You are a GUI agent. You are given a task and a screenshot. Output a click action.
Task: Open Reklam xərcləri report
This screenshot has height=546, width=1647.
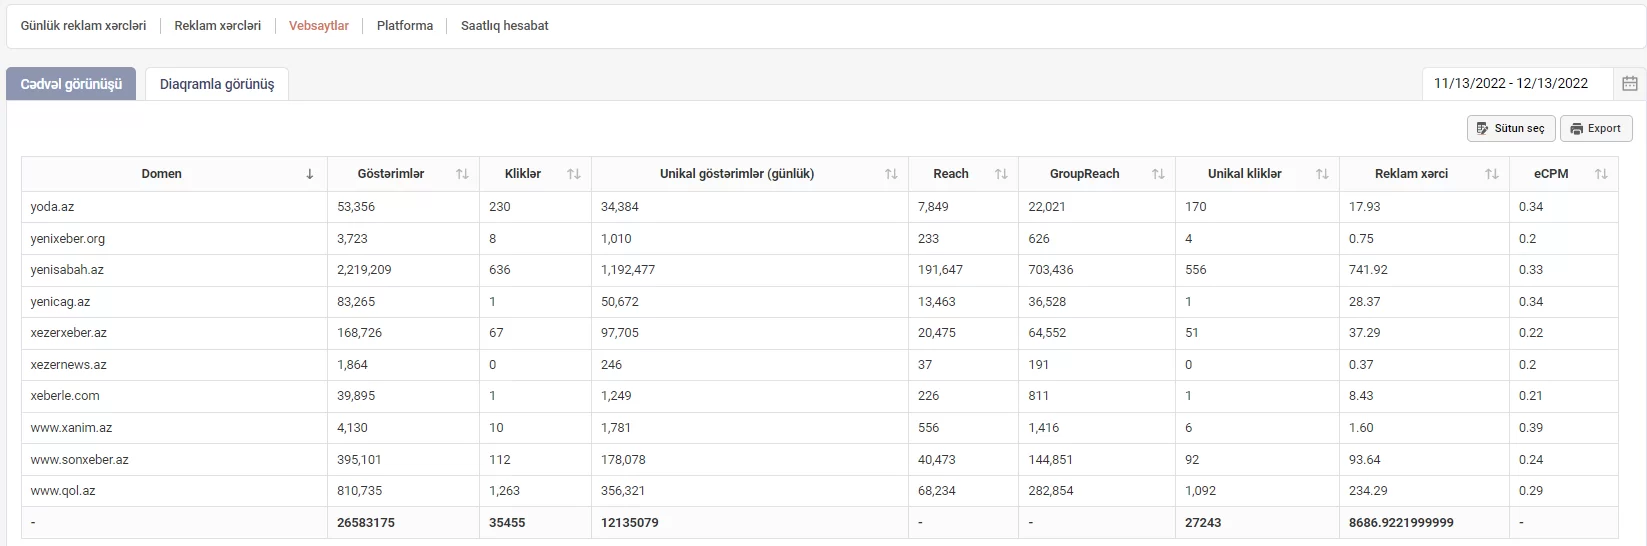218,26
